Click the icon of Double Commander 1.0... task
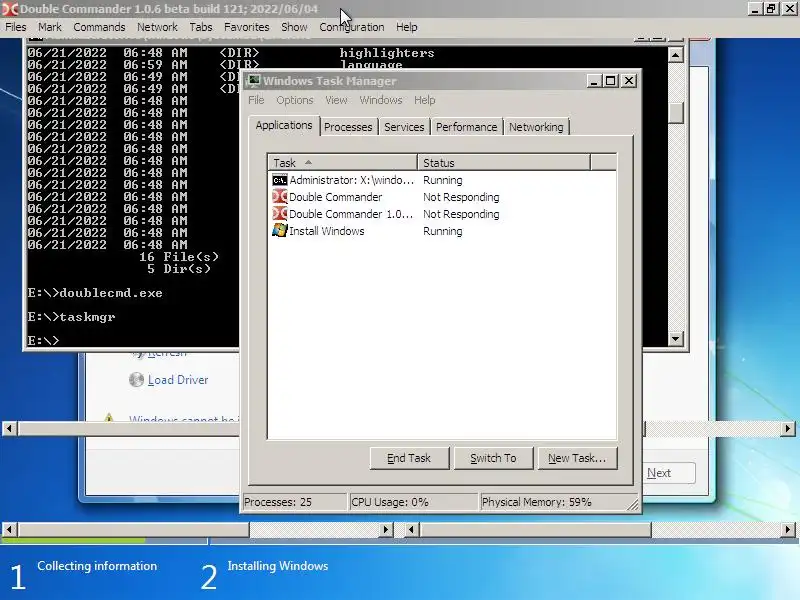This screenshot has height=600, width=800. (x=280, y=214)
